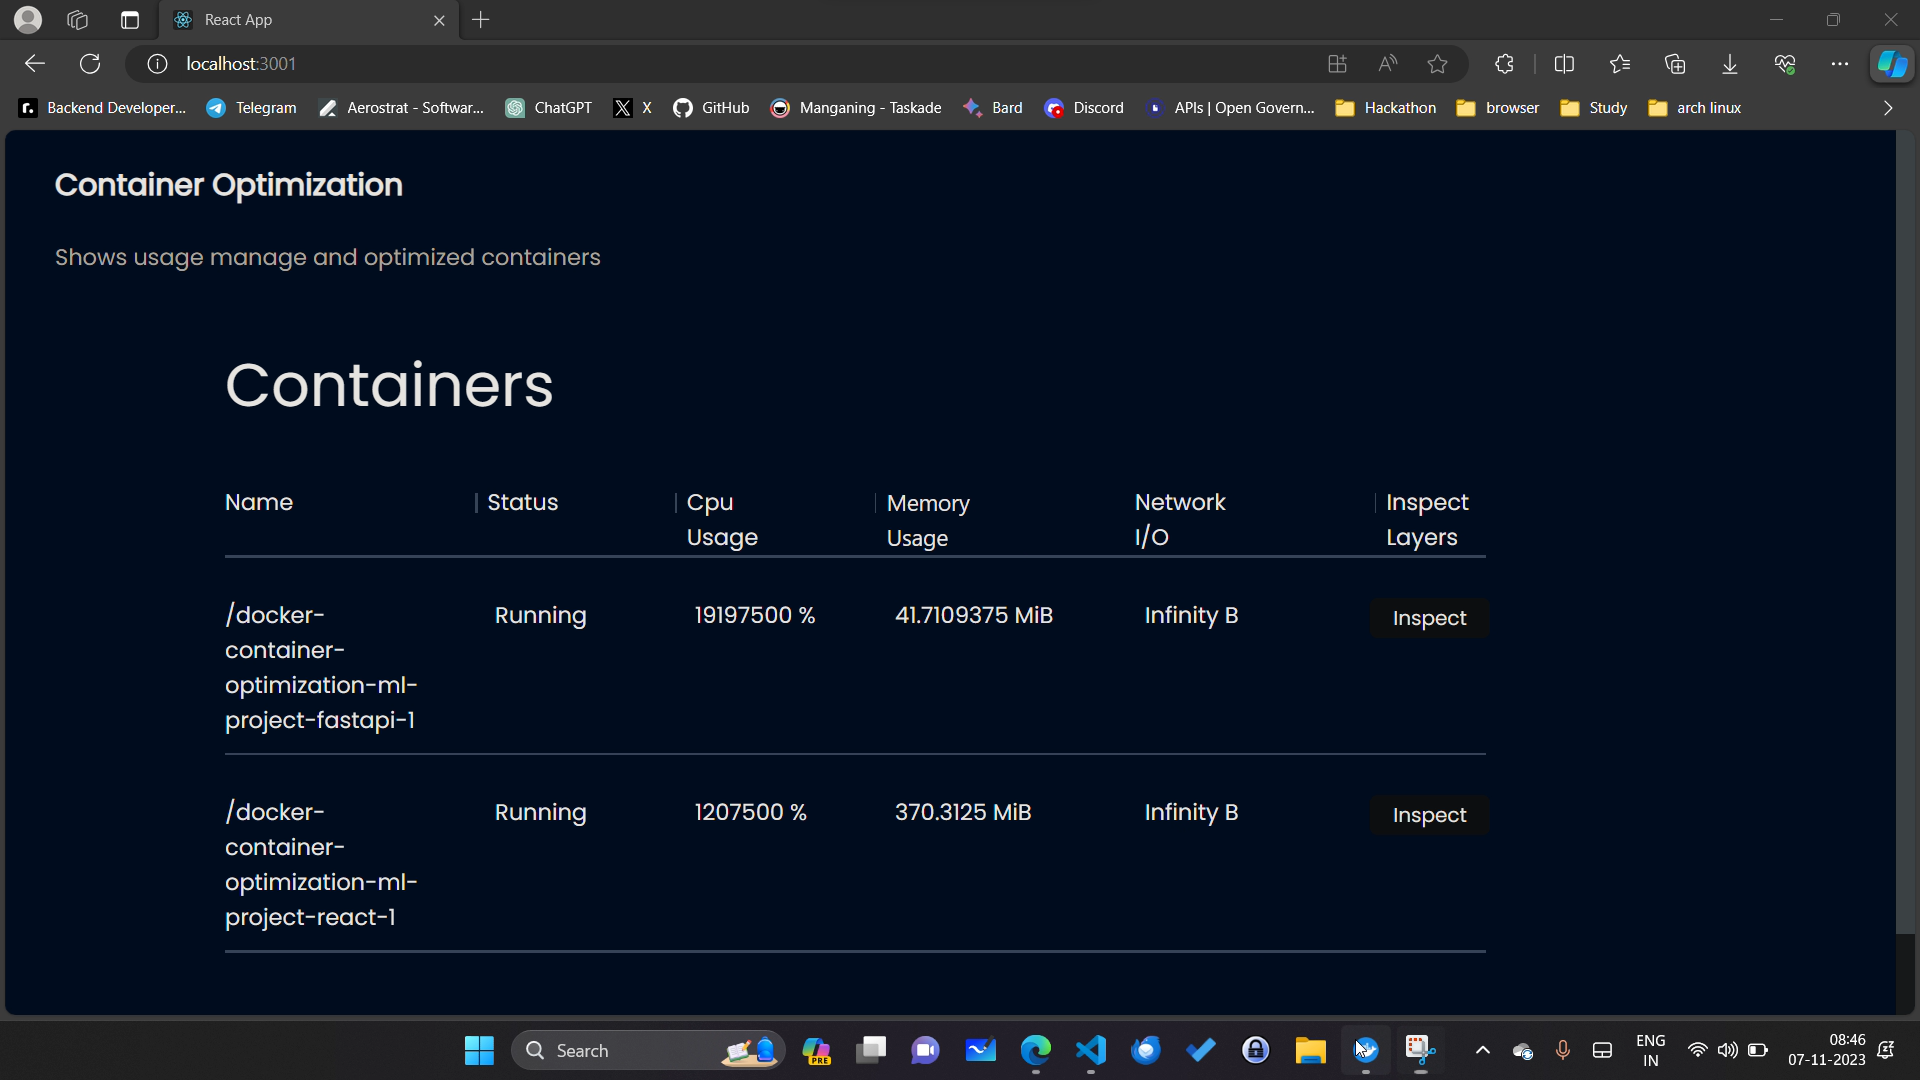This screenshot has height=1080, width=1920.
Task: Add this page to favorites with the star icon
Action: click(x=1437, y=64)
